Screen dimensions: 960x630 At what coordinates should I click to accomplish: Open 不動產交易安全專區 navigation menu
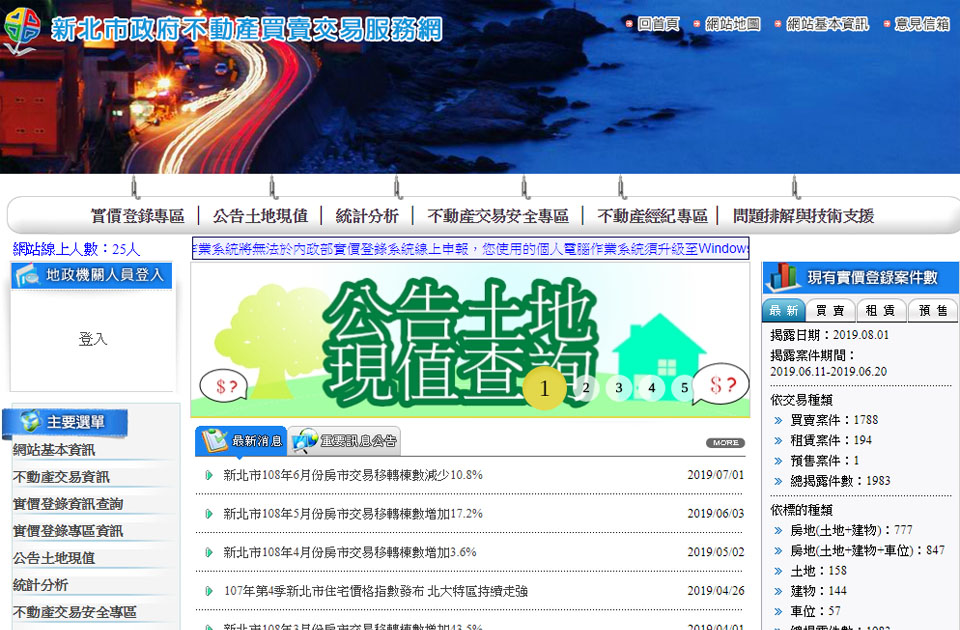tap(498, 216)
